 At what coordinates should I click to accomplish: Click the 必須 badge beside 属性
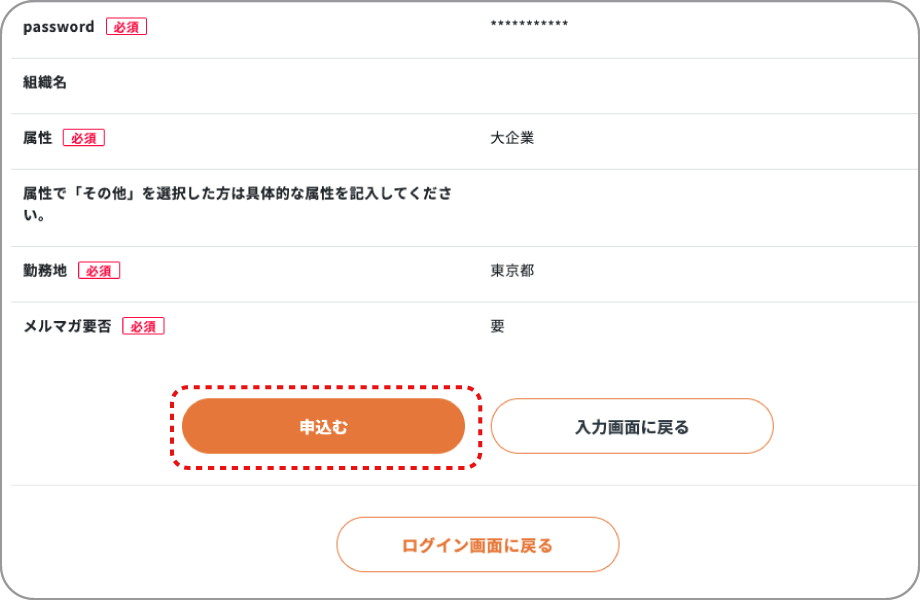pyautogui.click(x=84, y=137)
